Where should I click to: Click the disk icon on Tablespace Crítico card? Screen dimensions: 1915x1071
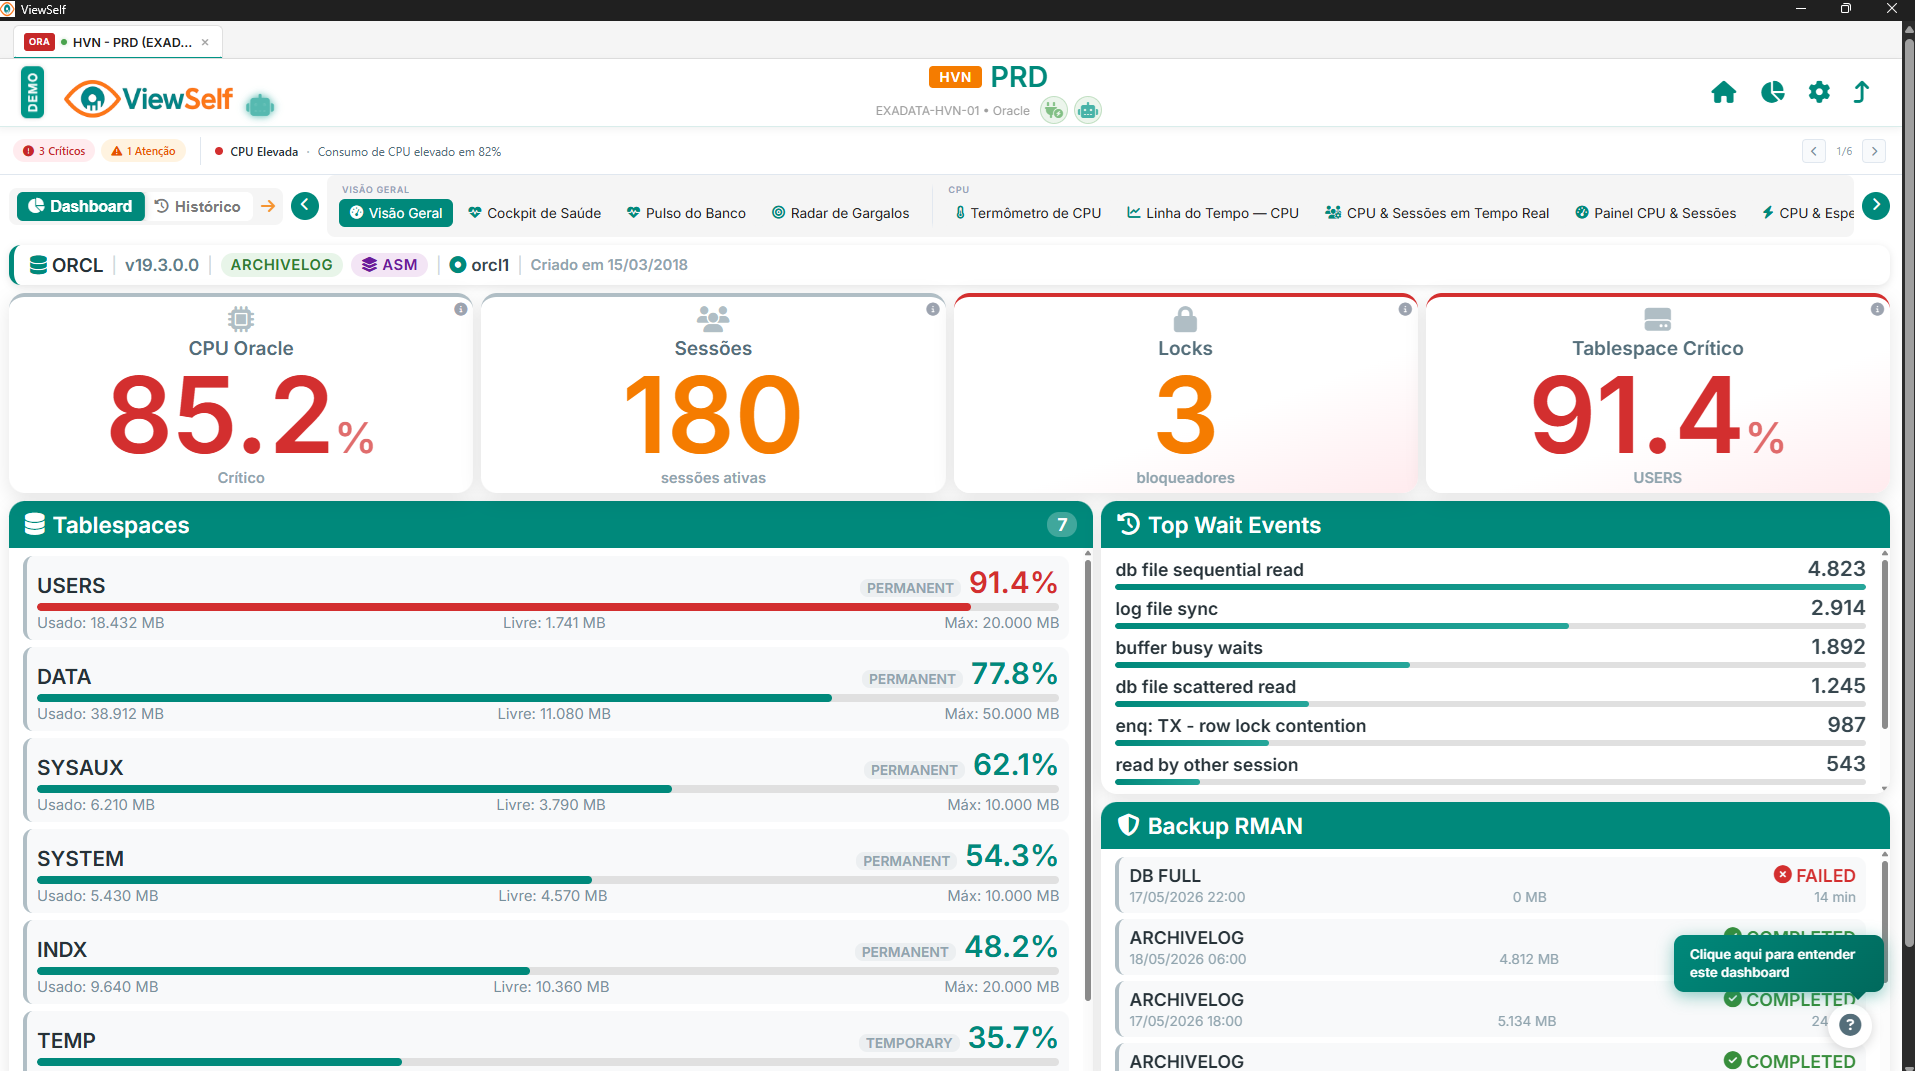coord(1657,319)
